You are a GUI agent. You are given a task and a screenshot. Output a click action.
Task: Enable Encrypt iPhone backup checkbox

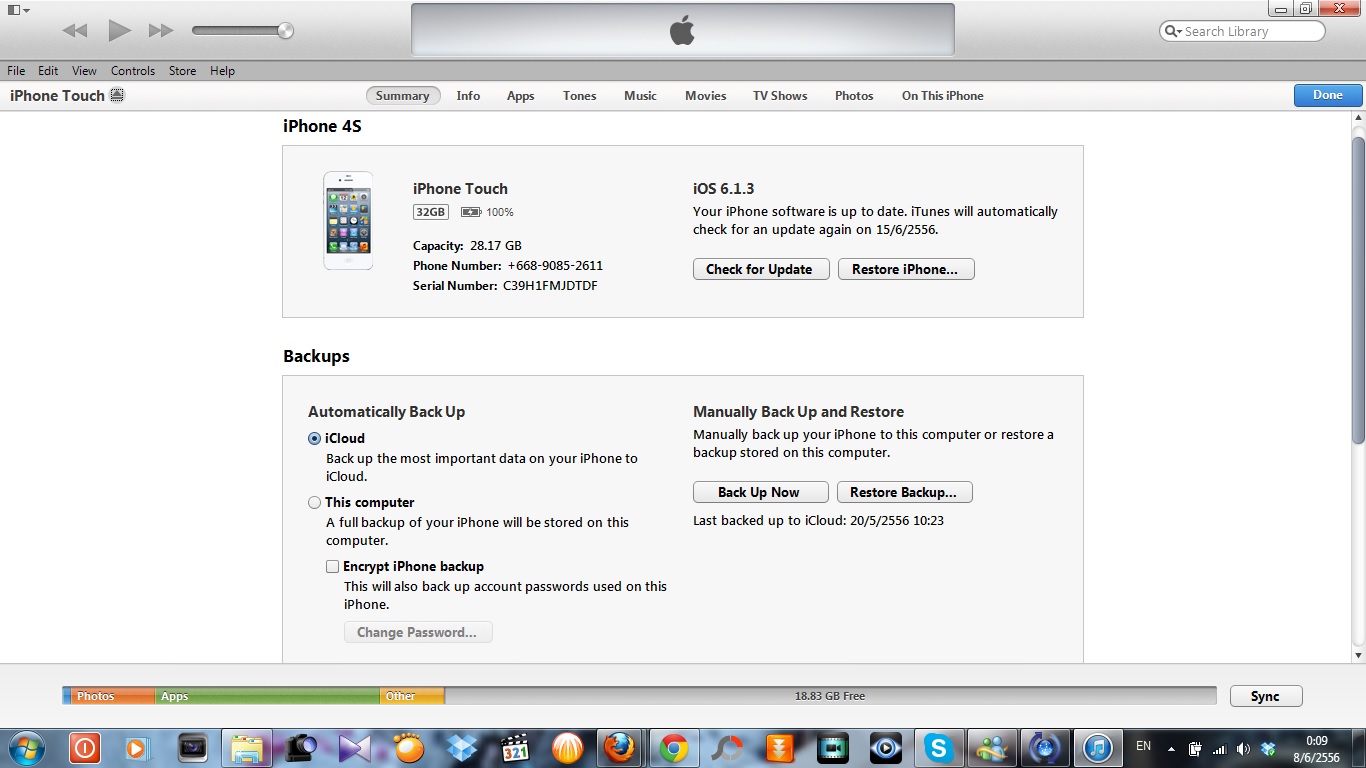pyautogui.click(x=333, y=566)
